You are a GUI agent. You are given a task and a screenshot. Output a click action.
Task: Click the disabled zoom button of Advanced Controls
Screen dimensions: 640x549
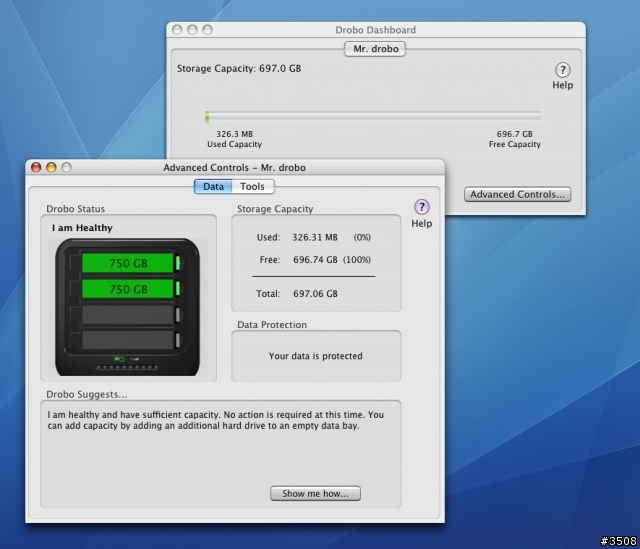[67, 167]
